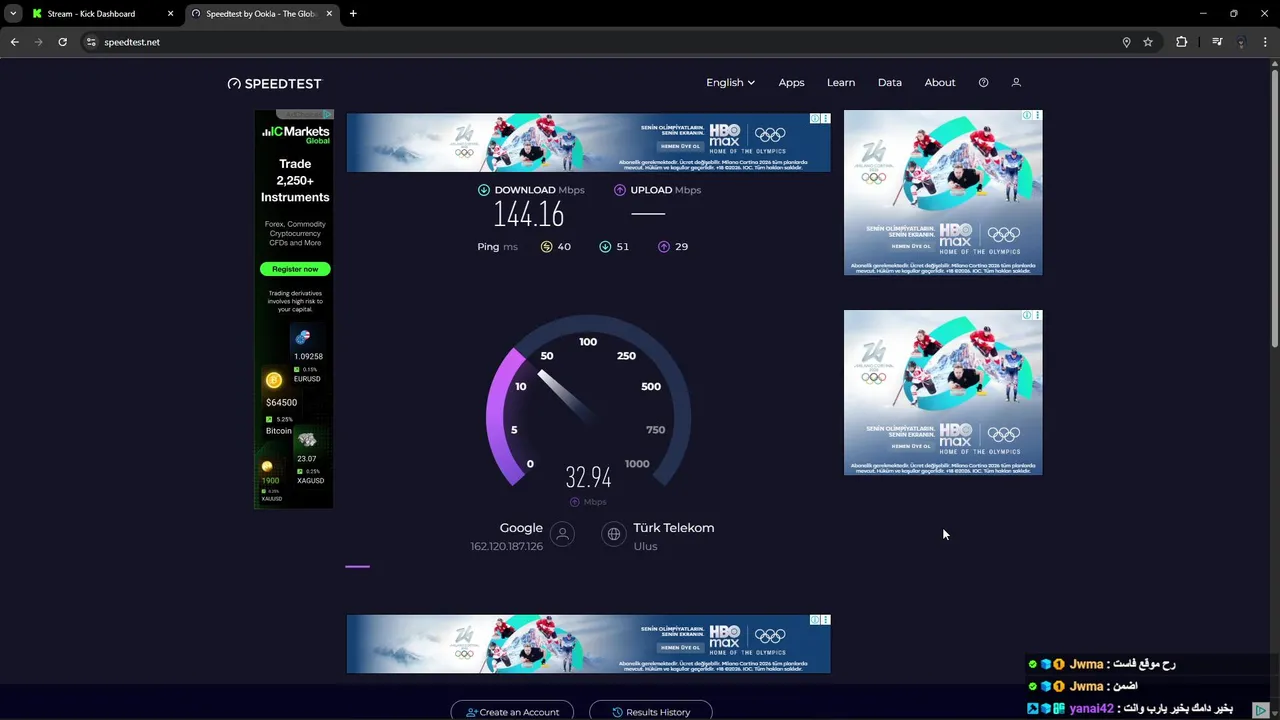Open location permission icon in address bar
This screenshot has height=720, width=1280.
[x=1126, y=42]
